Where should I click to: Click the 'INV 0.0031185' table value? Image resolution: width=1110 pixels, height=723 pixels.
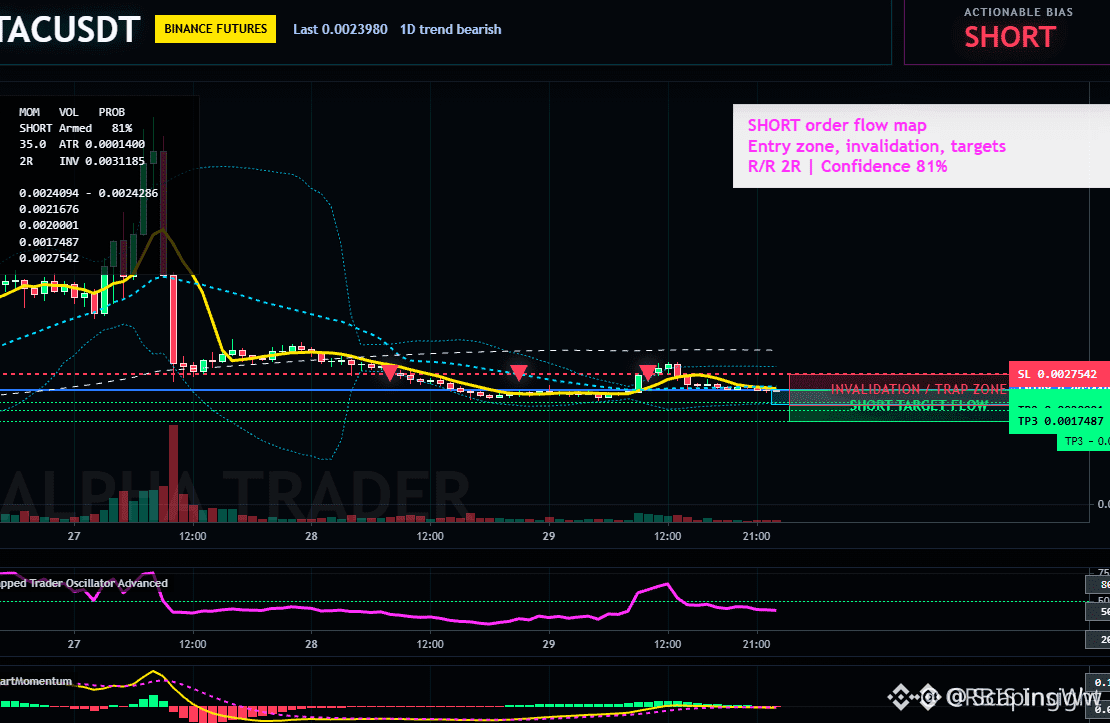pos(102,161)
